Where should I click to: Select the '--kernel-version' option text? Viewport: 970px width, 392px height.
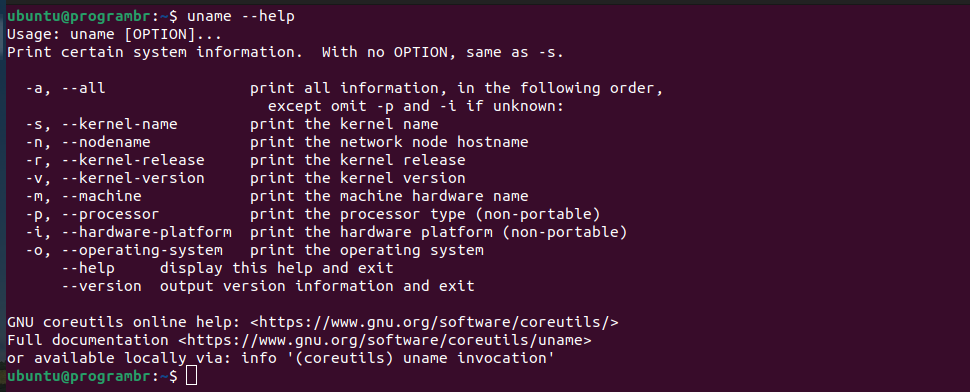click(x=133, y=178)
